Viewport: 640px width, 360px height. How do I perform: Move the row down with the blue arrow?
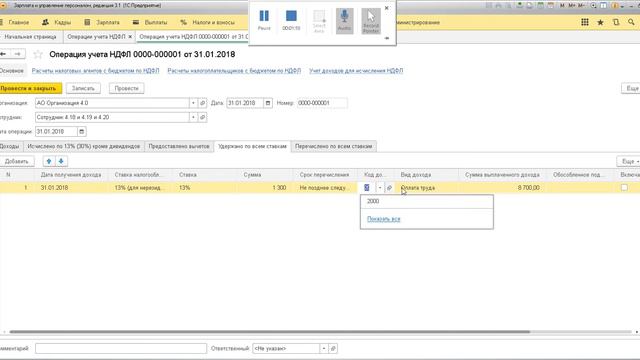click(61, 161)
